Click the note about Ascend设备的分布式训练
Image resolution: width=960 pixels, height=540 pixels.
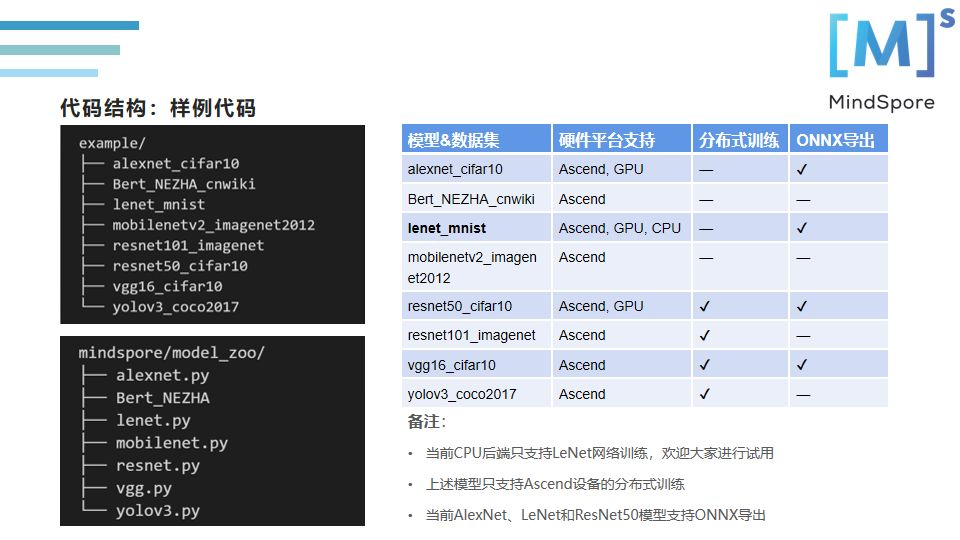click(555, 484)
